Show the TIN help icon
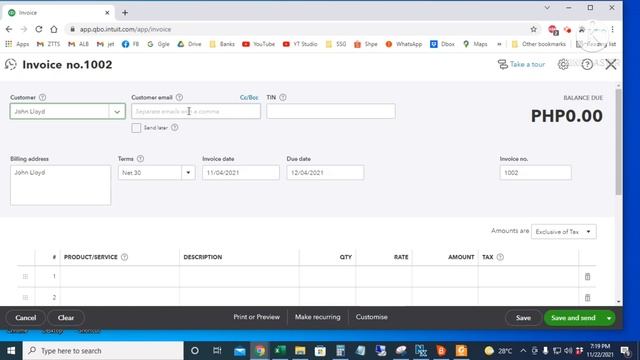 pyautogui.click(x=283, y=98)
